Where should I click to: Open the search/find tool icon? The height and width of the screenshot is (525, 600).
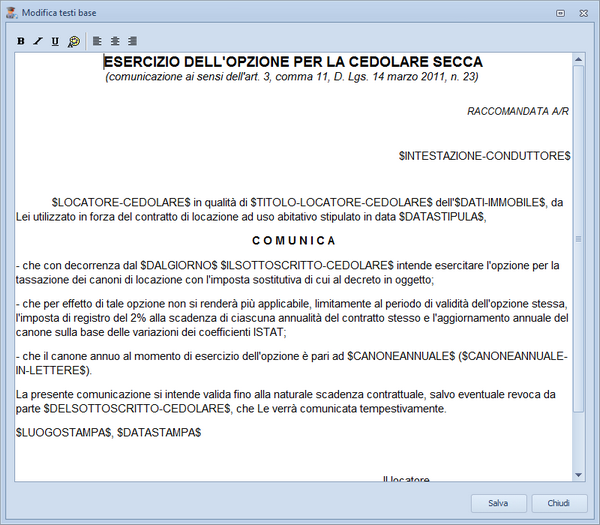73,41
